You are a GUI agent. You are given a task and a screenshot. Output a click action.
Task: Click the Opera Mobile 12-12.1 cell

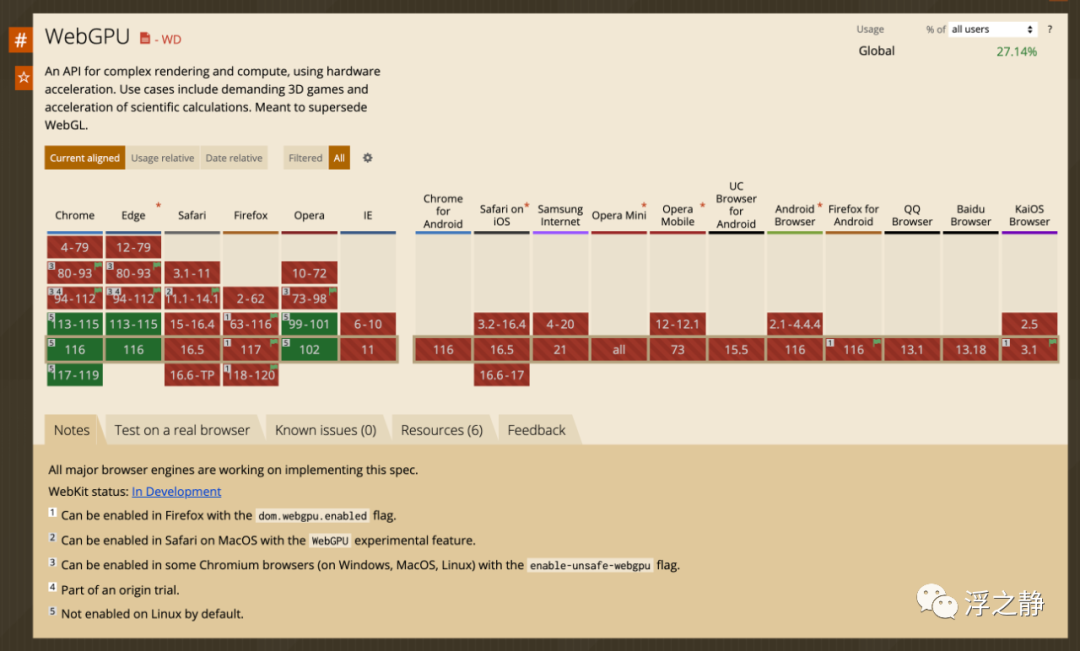click(x=678, y=324)
